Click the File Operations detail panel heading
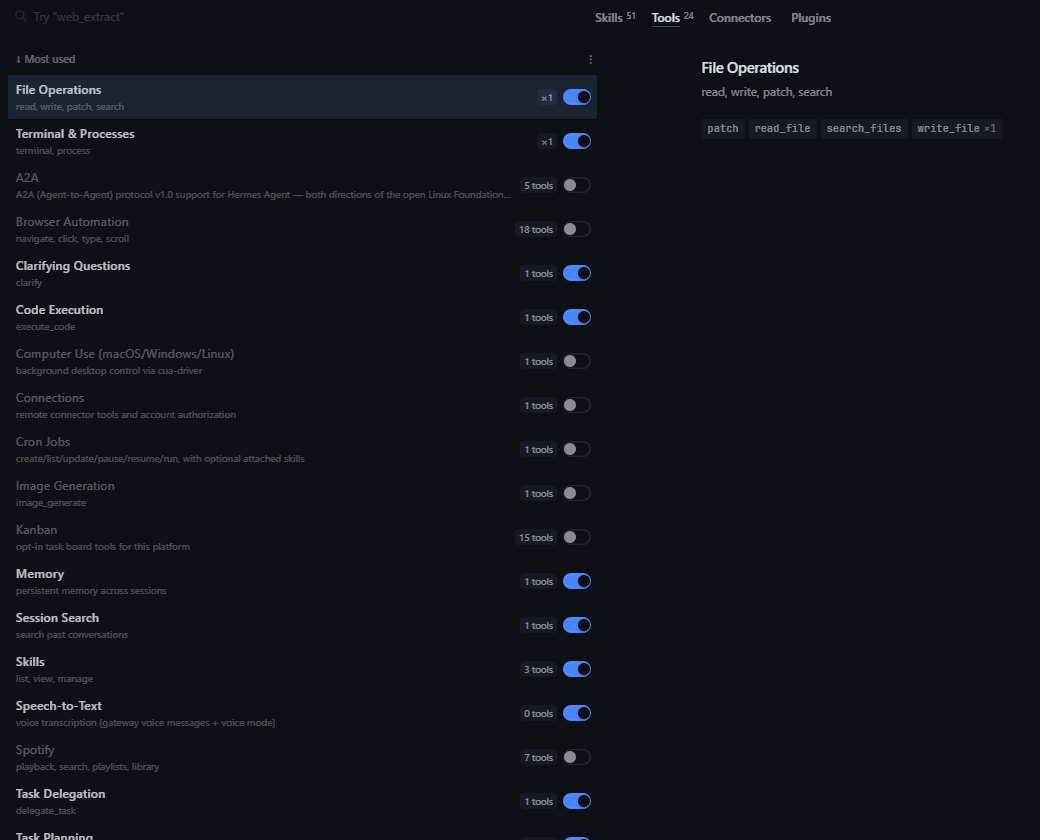The height and width of the screenshot is (840, 1040). [750, 68]
